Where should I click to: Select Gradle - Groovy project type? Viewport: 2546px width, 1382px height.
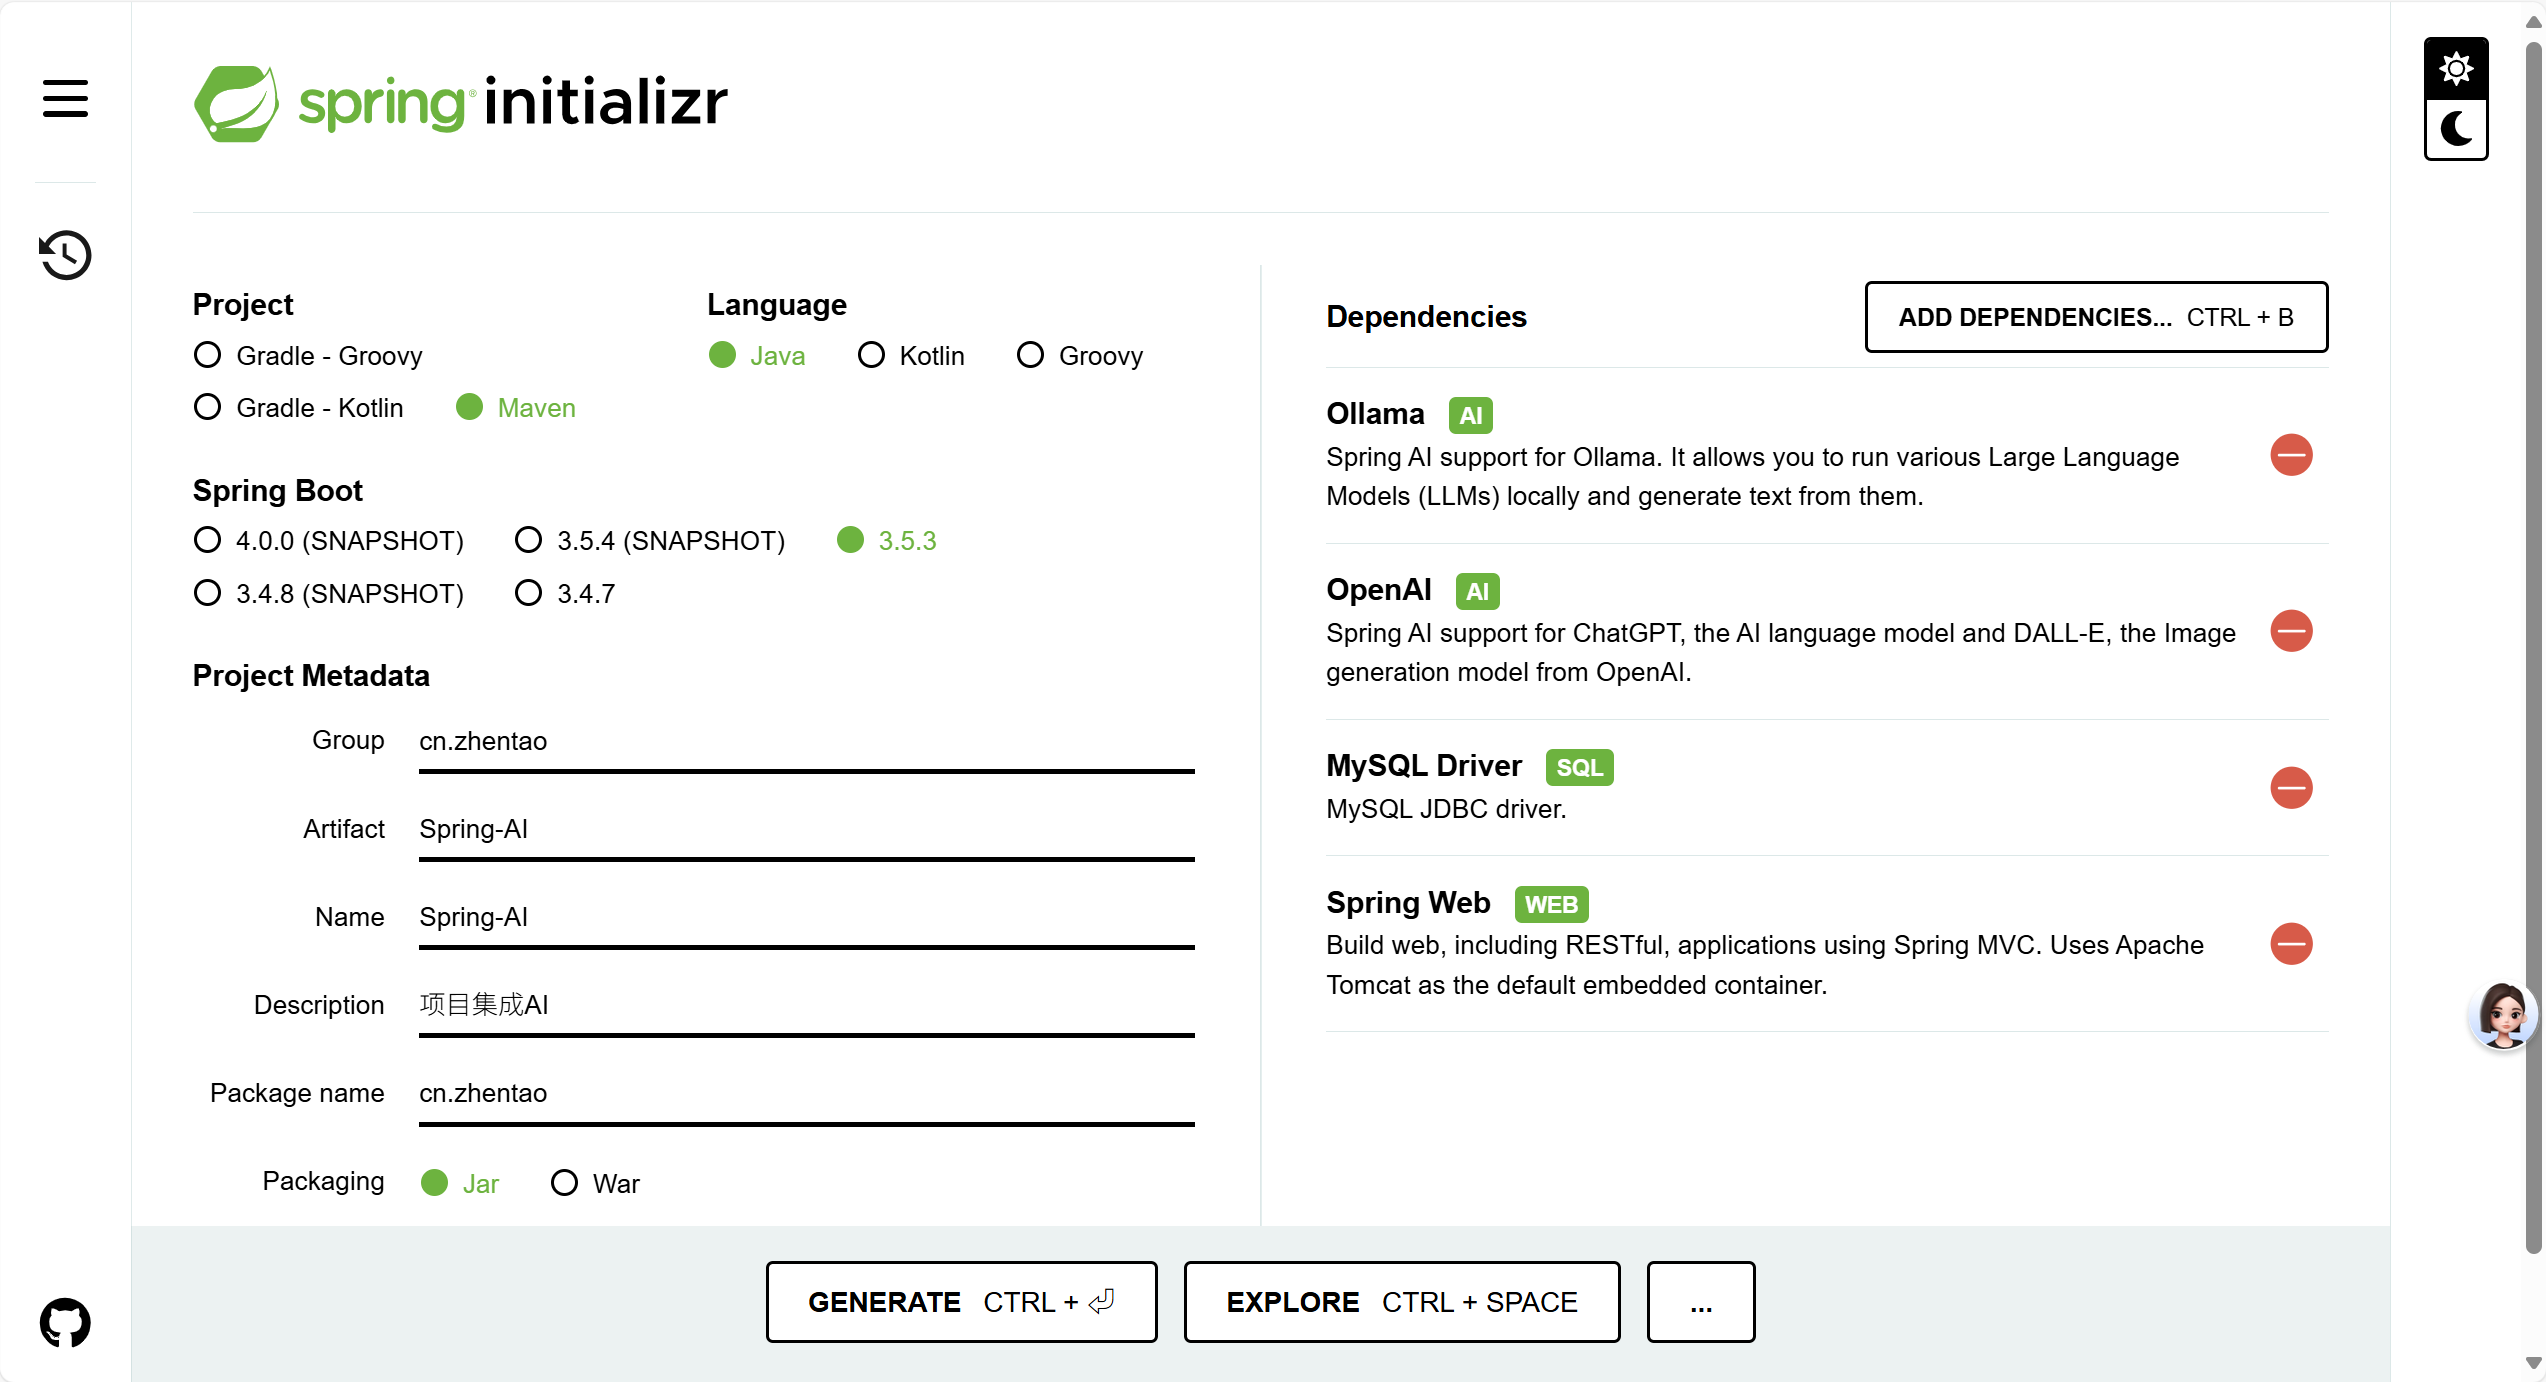point(208,355)
